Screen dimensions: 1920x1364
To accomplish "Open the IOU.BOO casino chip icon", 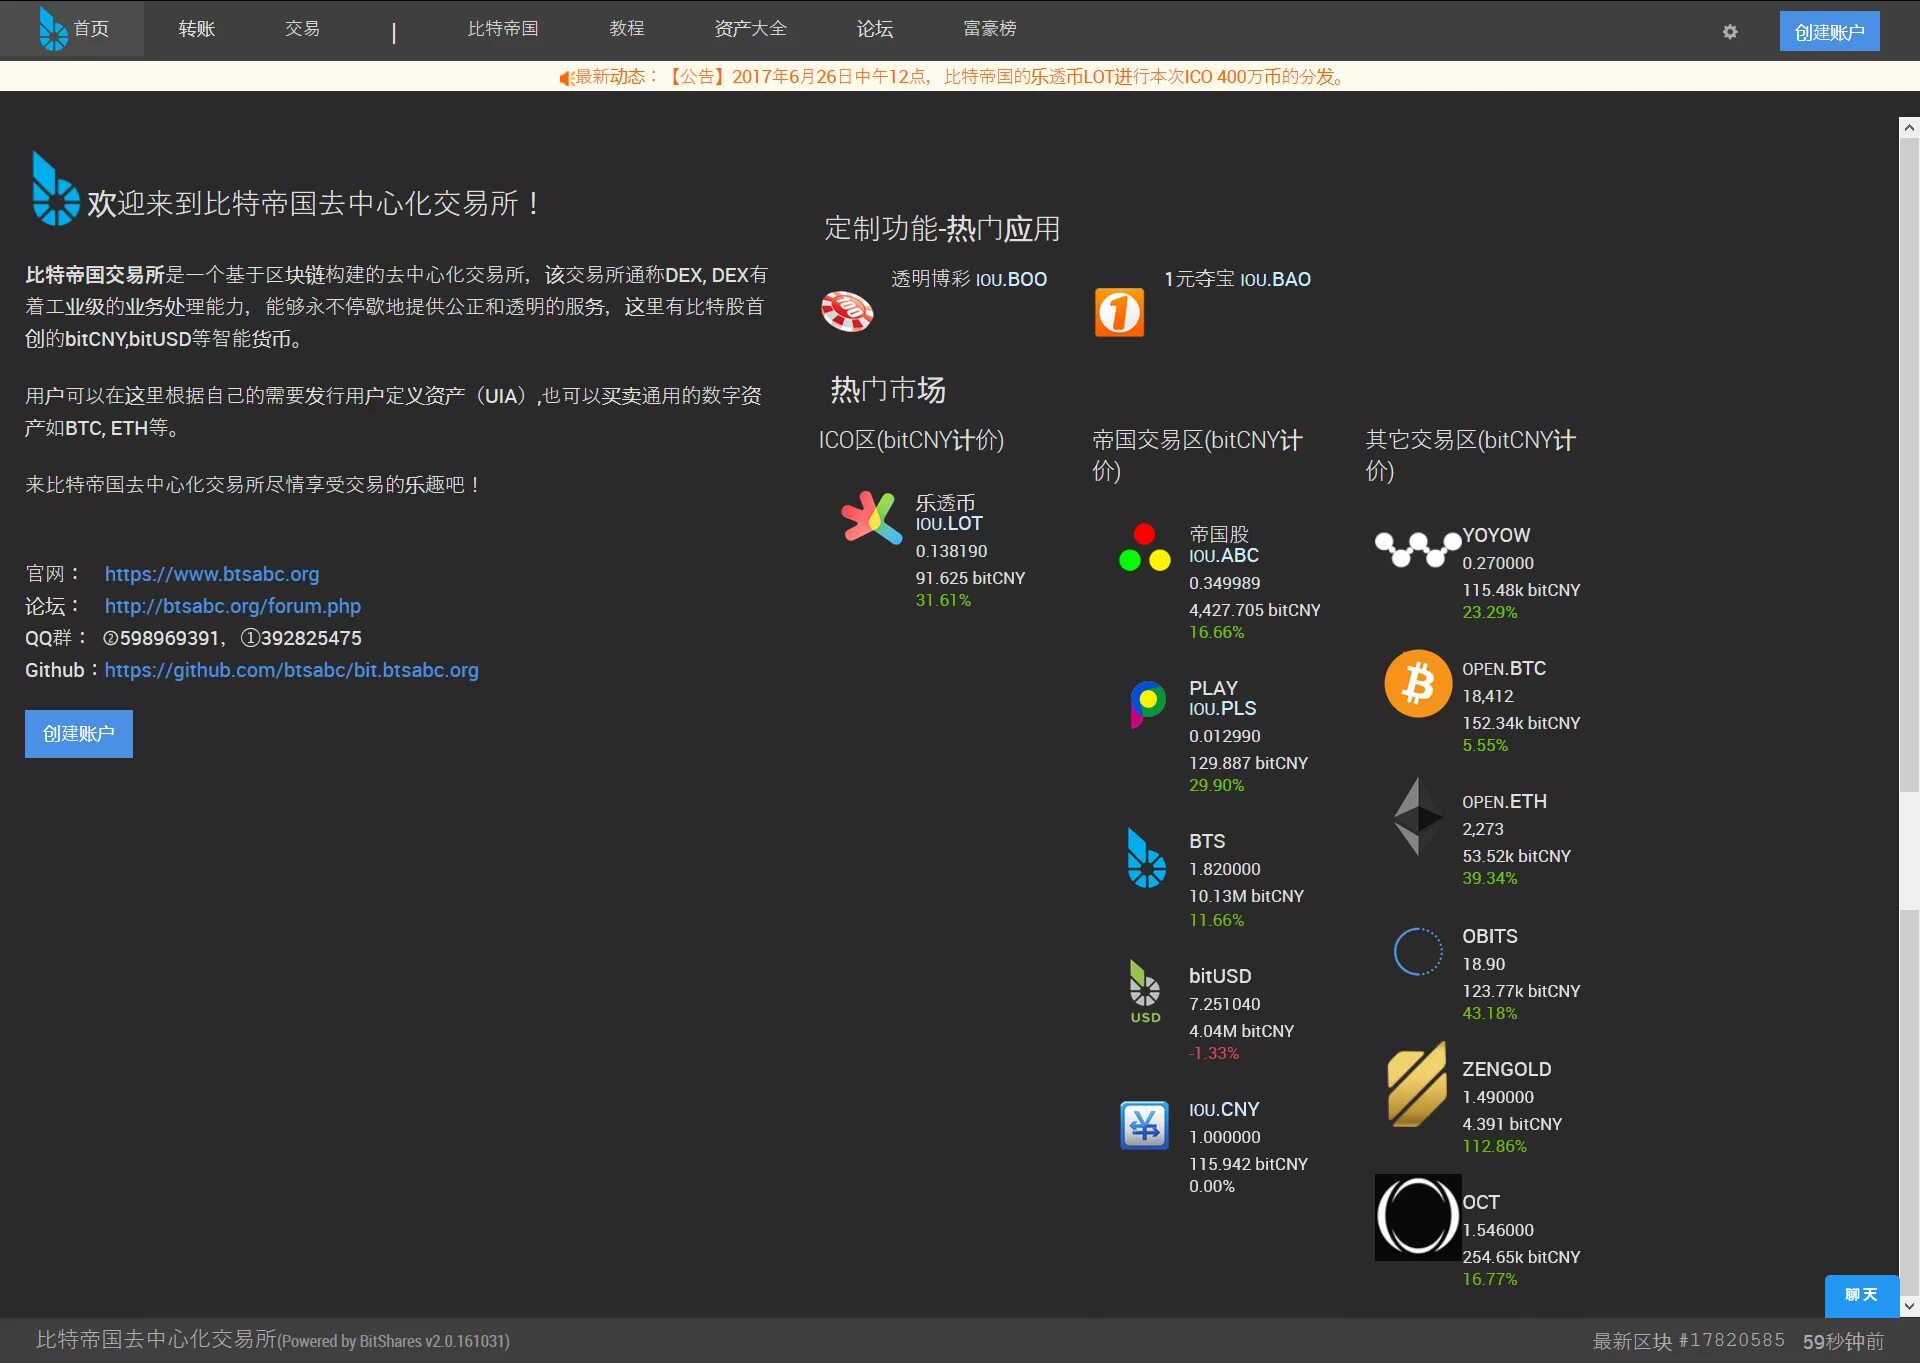I will pos(847,311).
